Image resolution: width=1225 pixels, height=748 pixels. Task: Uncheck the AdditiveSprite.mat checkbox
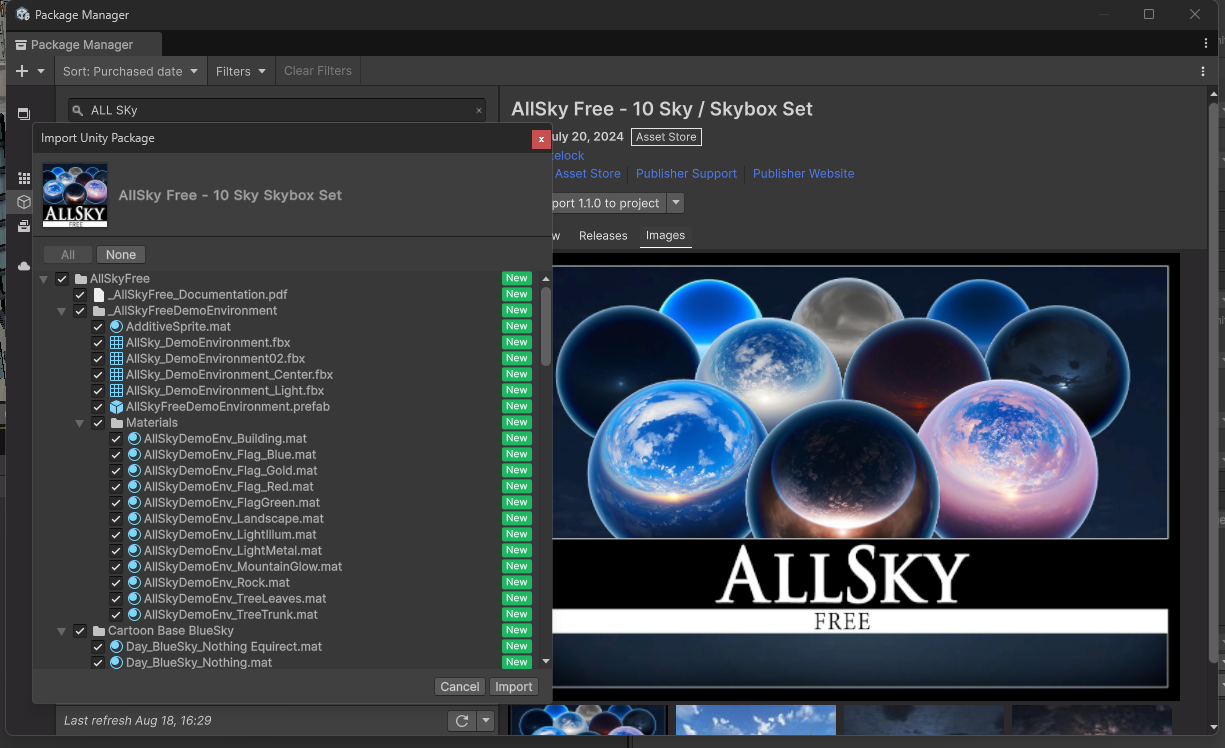pyautogui.click(x=98, y=327)
